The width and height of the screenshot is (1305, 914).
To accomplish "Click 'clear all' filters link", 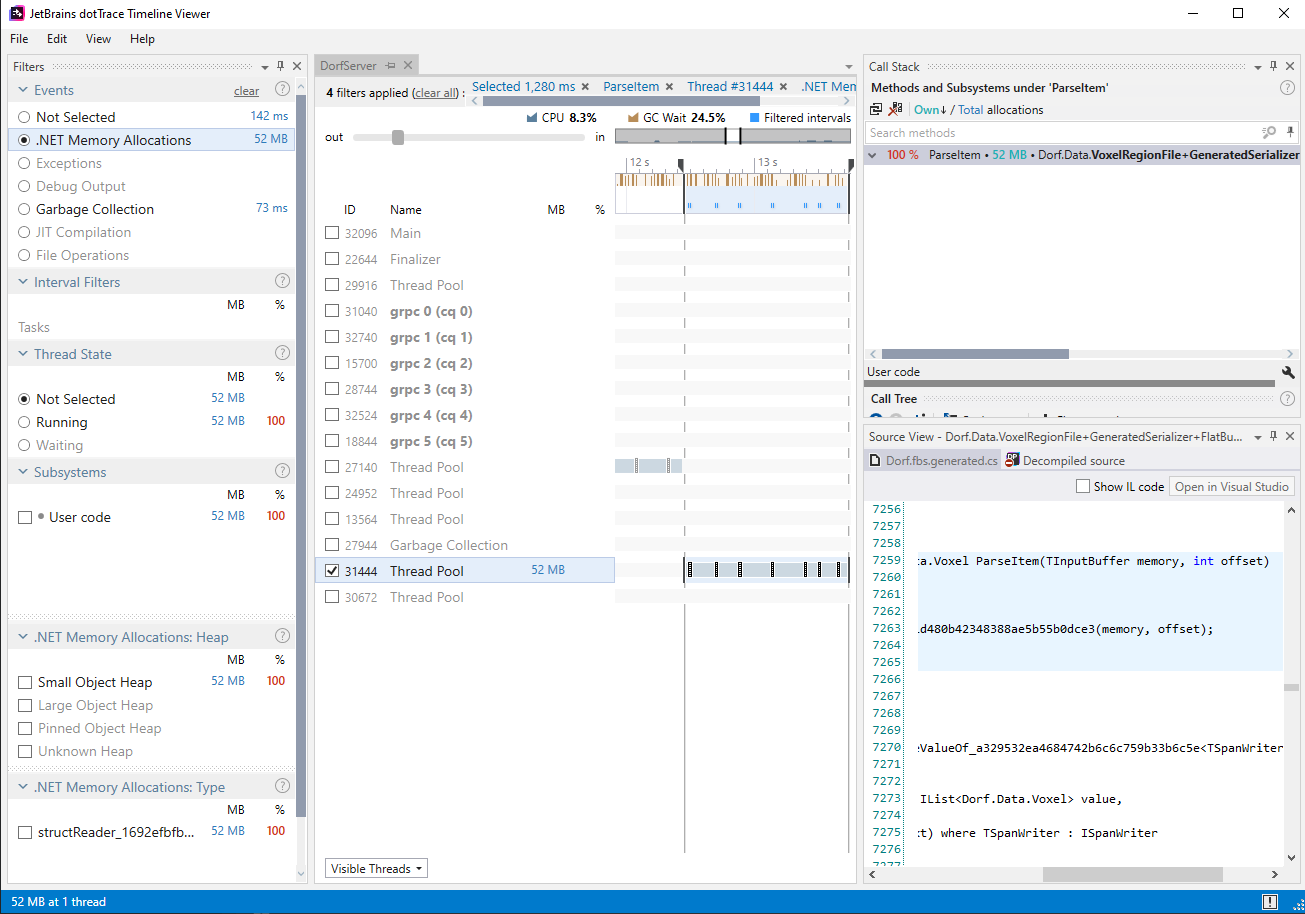I will coord(436,93).
